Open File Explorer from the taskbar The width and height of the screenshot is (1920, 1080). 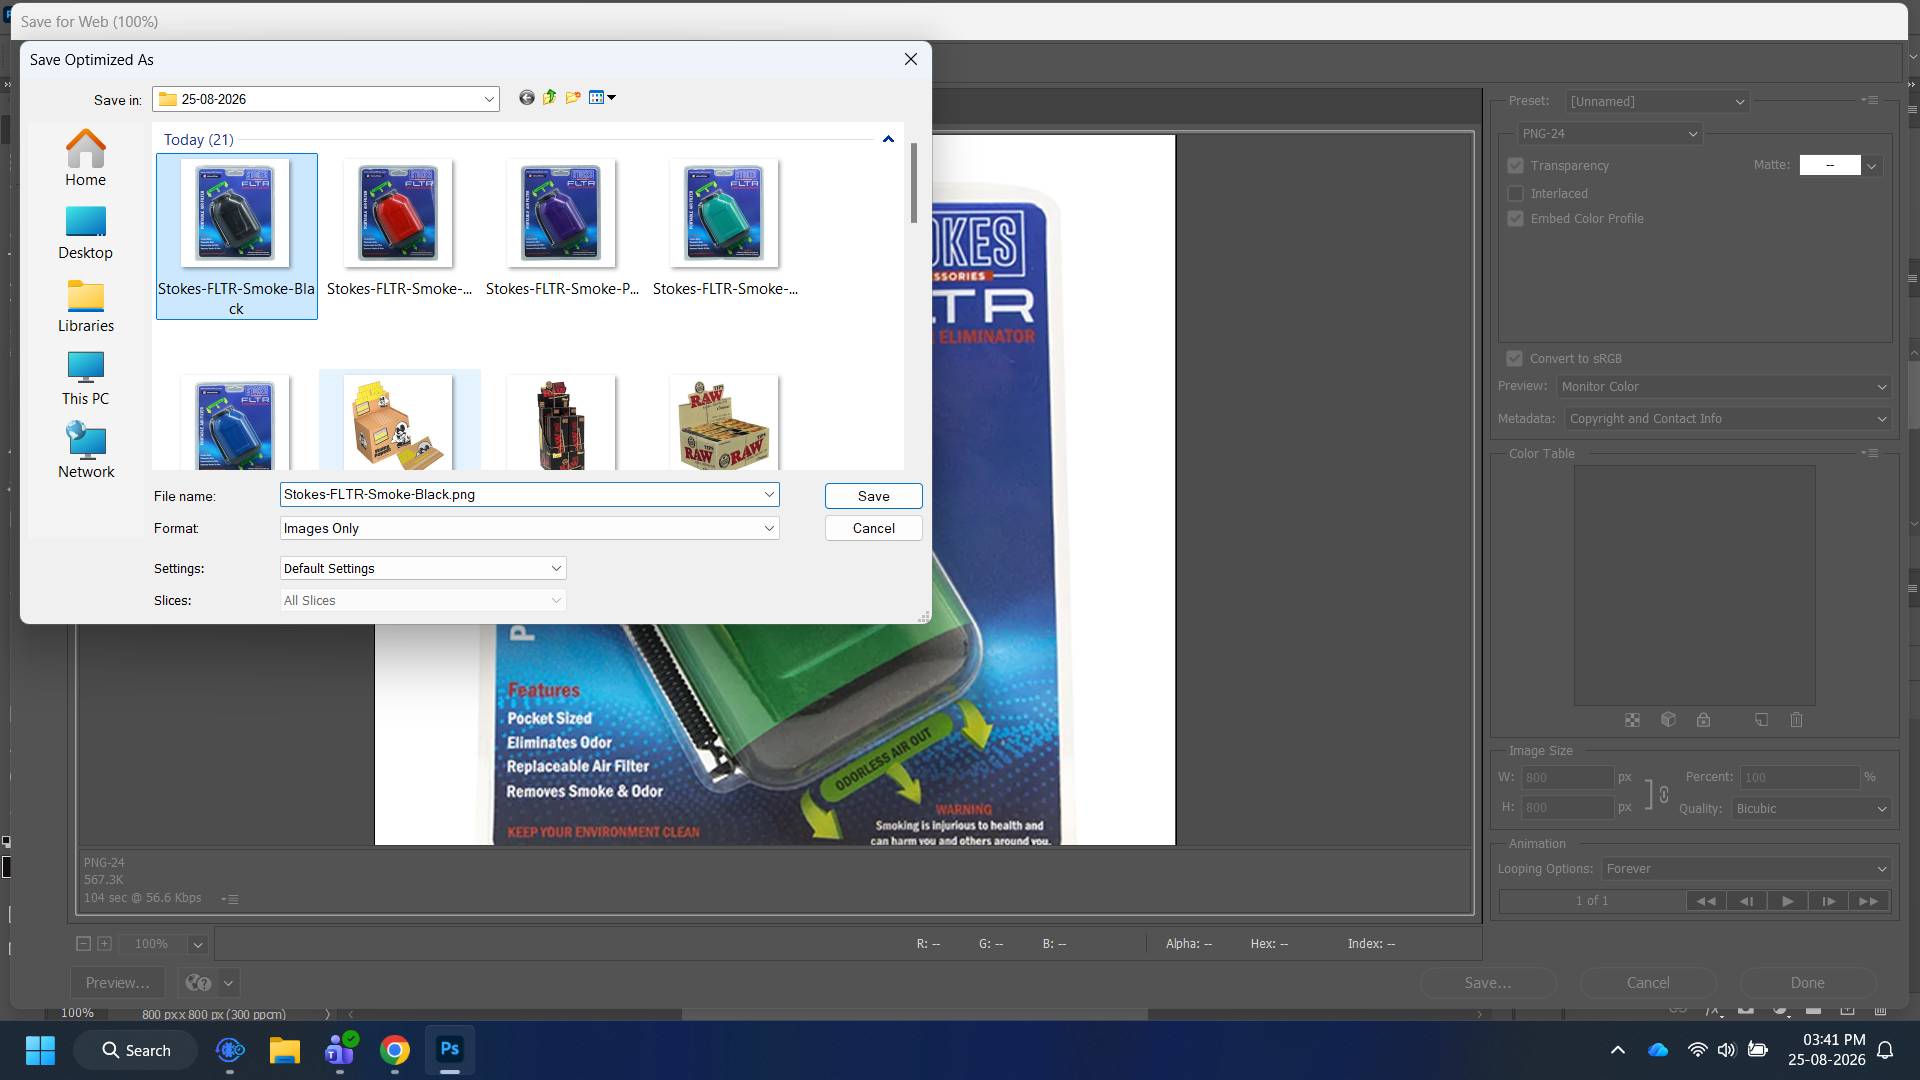[x=285, y=1050]
